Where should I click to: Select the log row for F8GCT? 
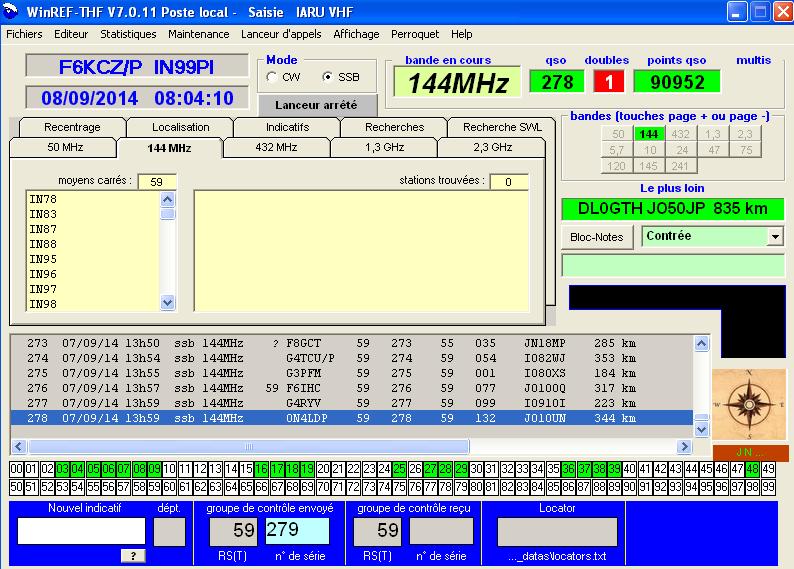click(x=351, y=343)
